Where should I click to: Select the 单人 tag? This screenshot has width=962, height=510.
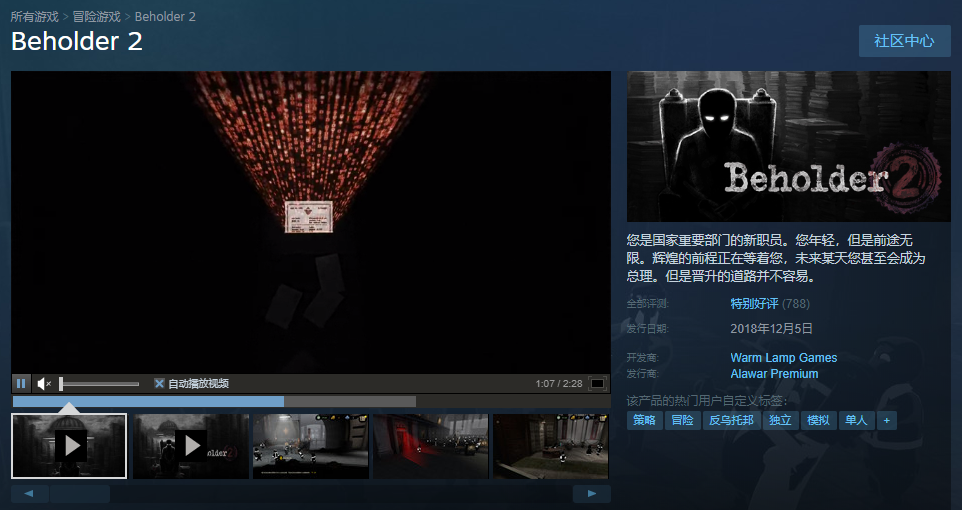pos(856,420)
